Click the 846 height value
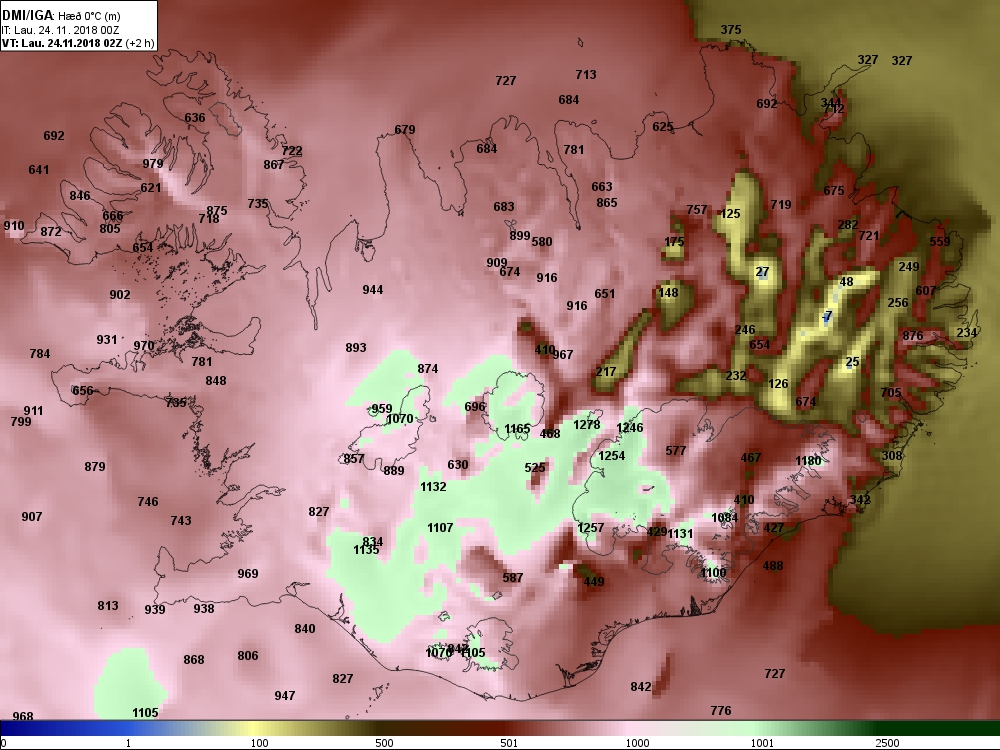 click(80, 196)
